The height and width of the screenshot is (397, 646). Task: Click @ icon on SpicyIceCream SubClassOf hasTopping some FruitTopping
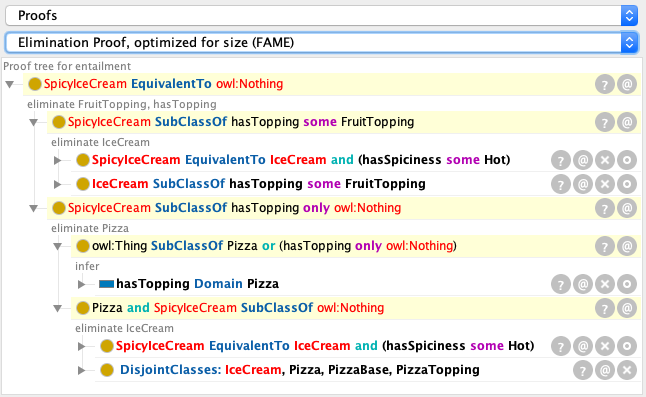tap(627, 122)
